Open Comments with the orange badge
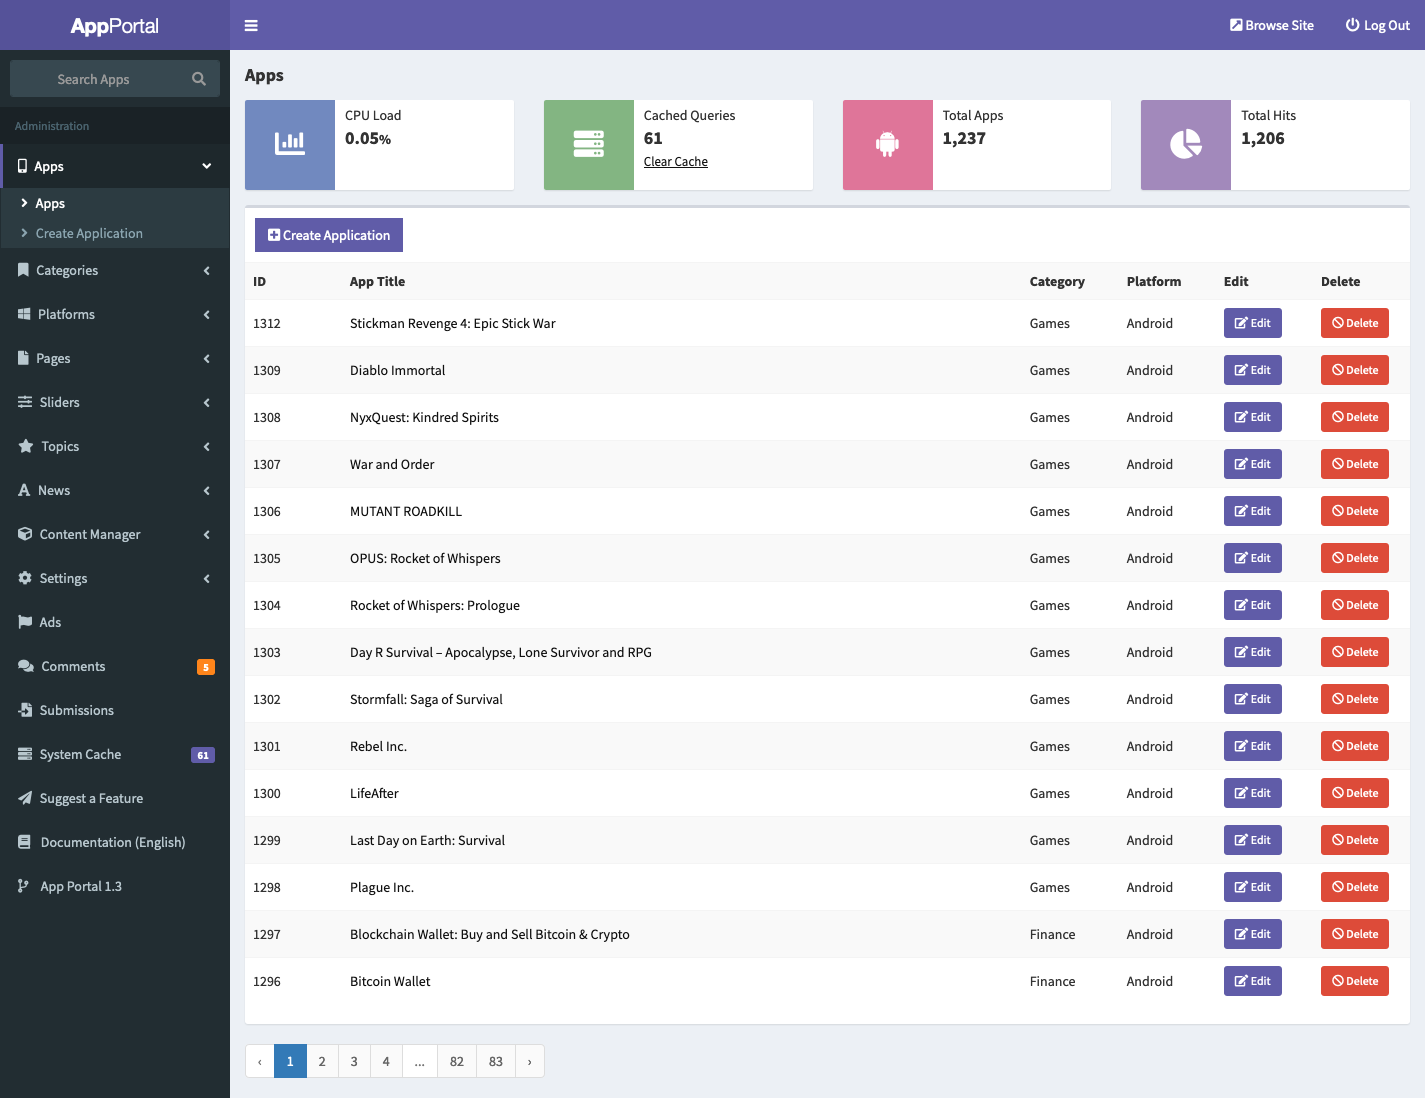Image resolution: width=1425 pixels, height=1098 pixels. (73, 666)
